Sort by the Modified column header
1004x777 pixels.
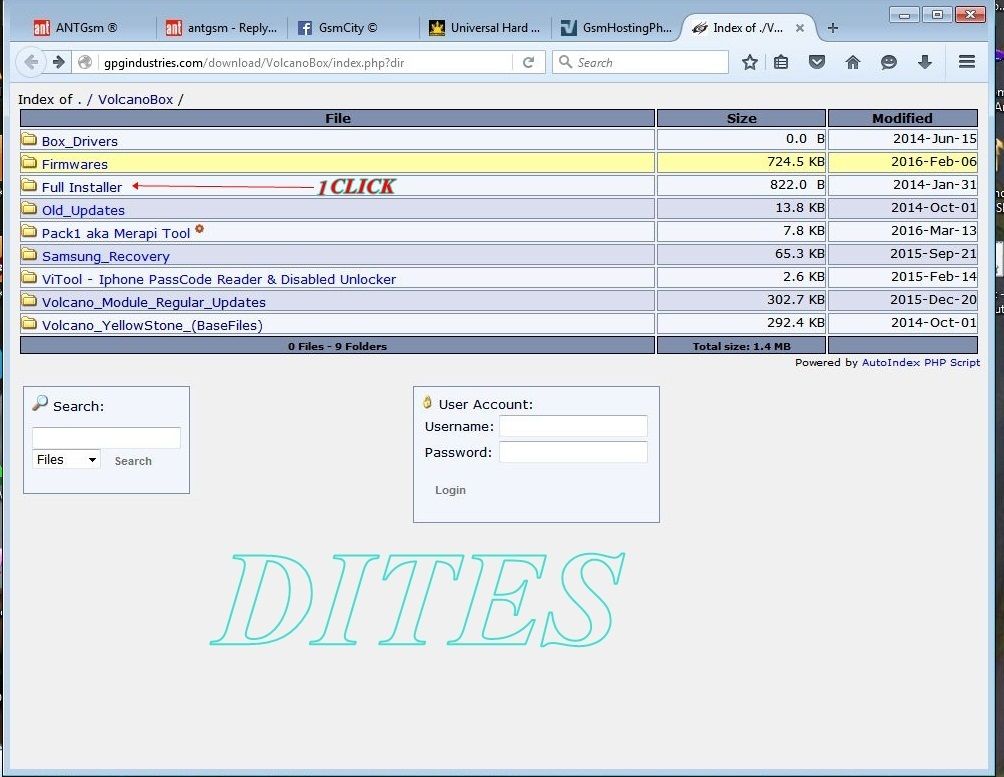[x=902, y=118]
